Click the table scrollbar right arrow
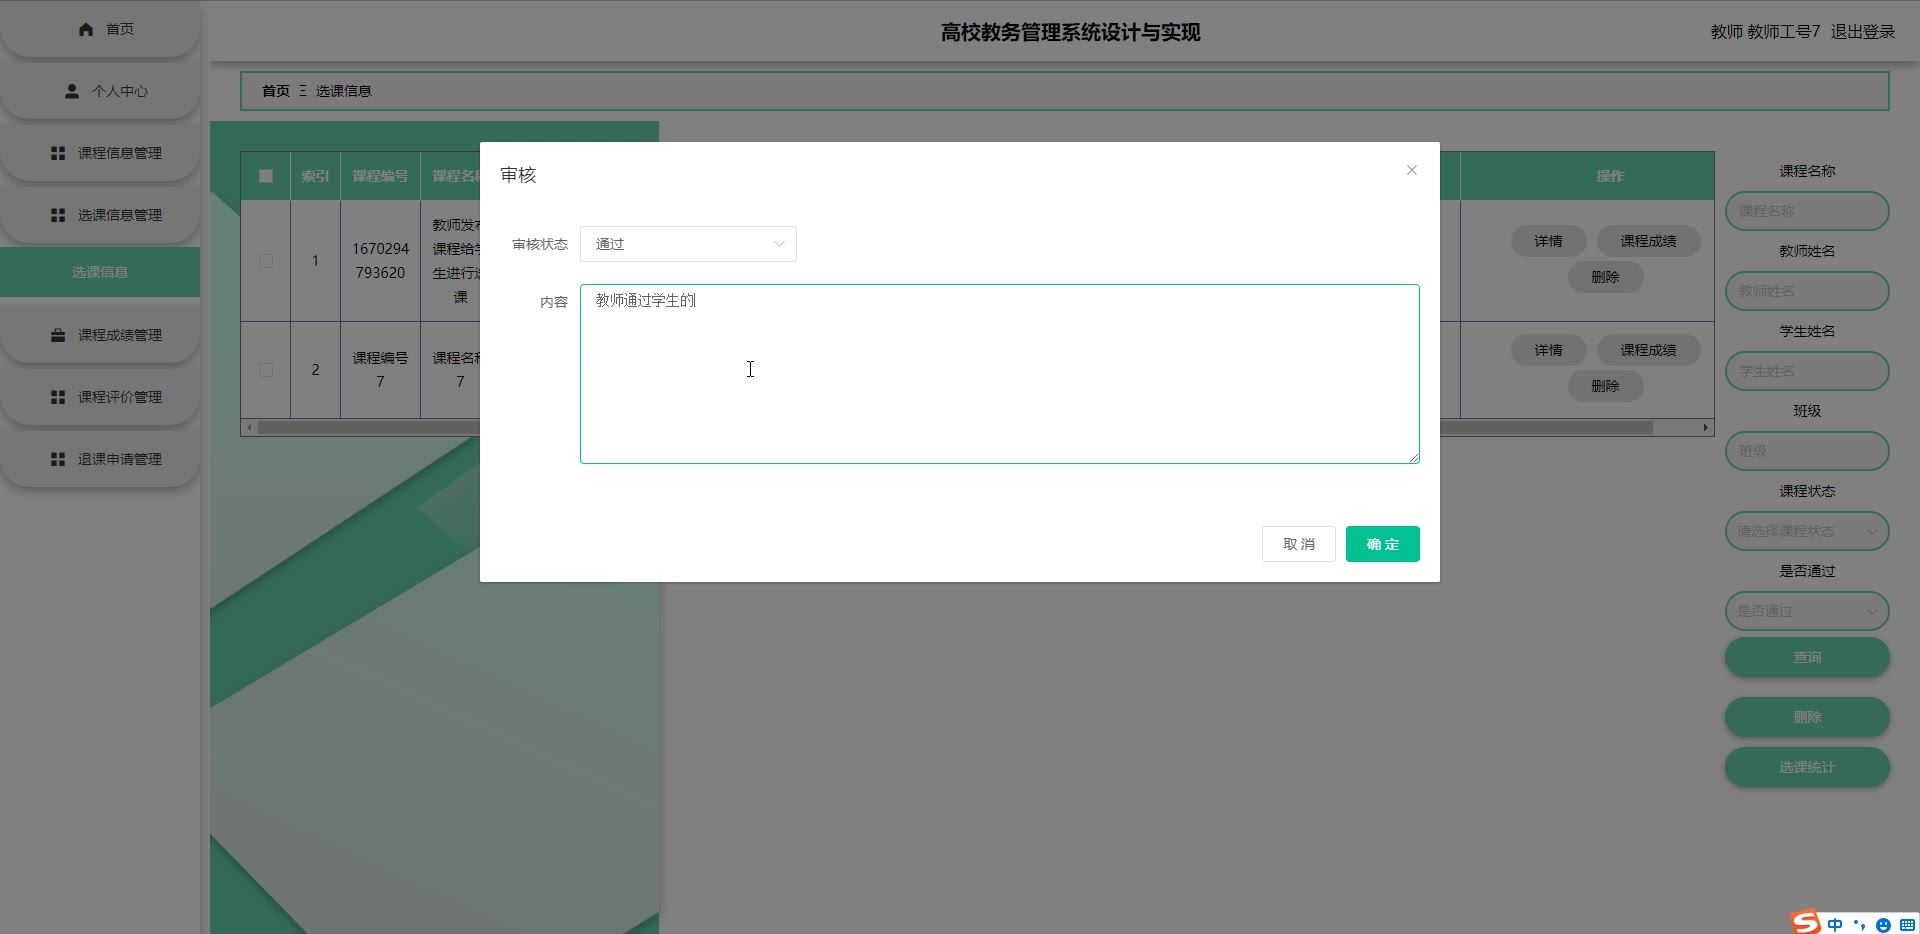 (1706, 428)
